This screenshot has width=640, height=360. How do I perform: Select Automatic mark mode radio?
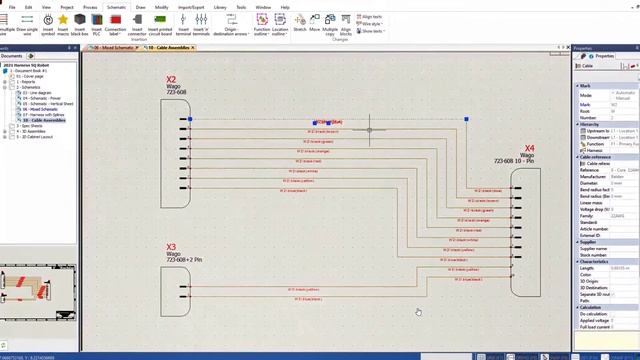[613, 93]
